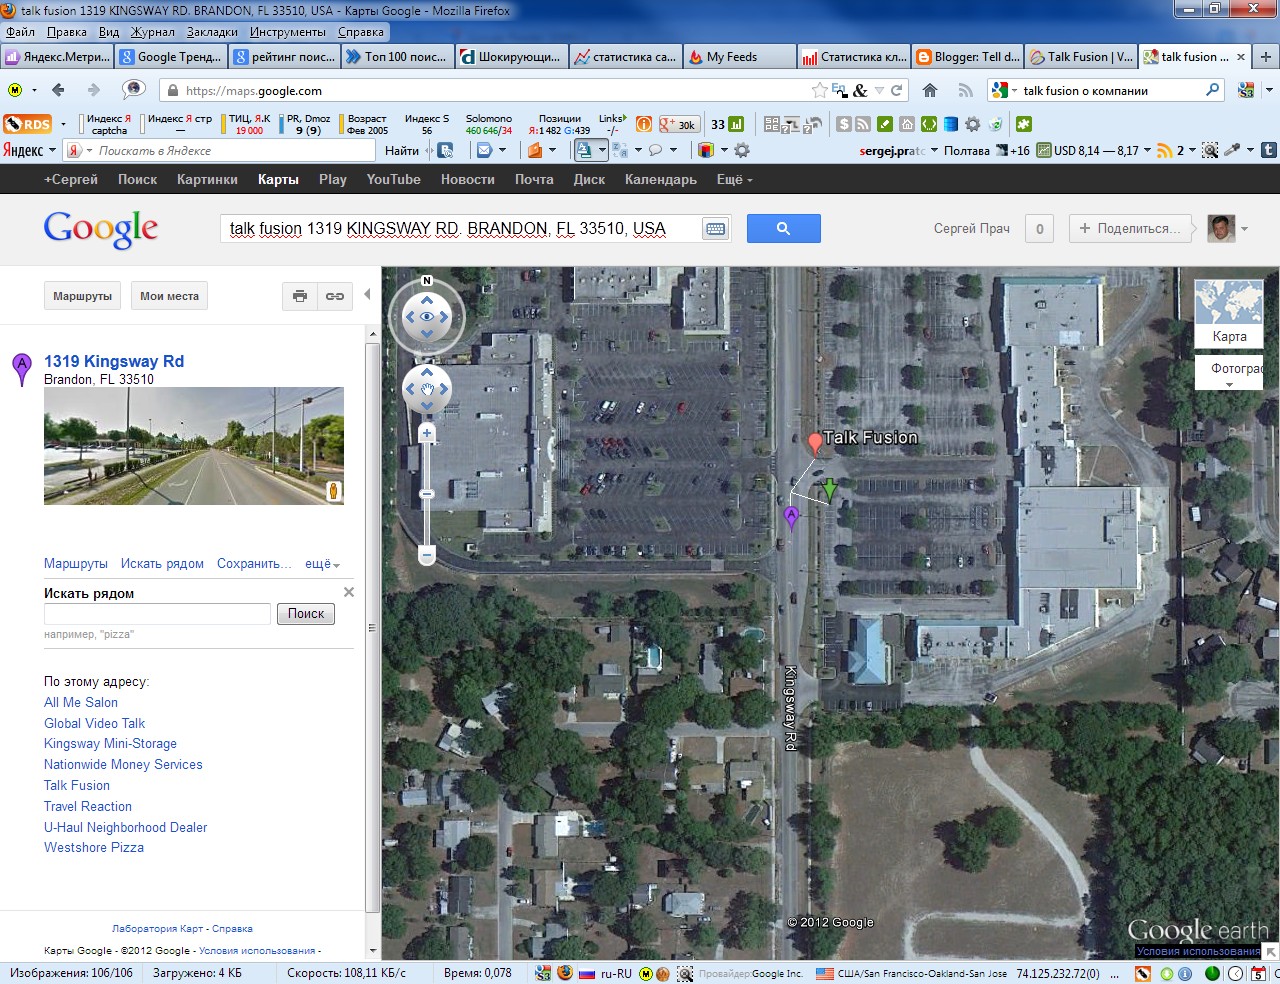Screen dimensions: 1280x984
Task: Click the Google +1 30k counter button
Action: coord(679,124)
